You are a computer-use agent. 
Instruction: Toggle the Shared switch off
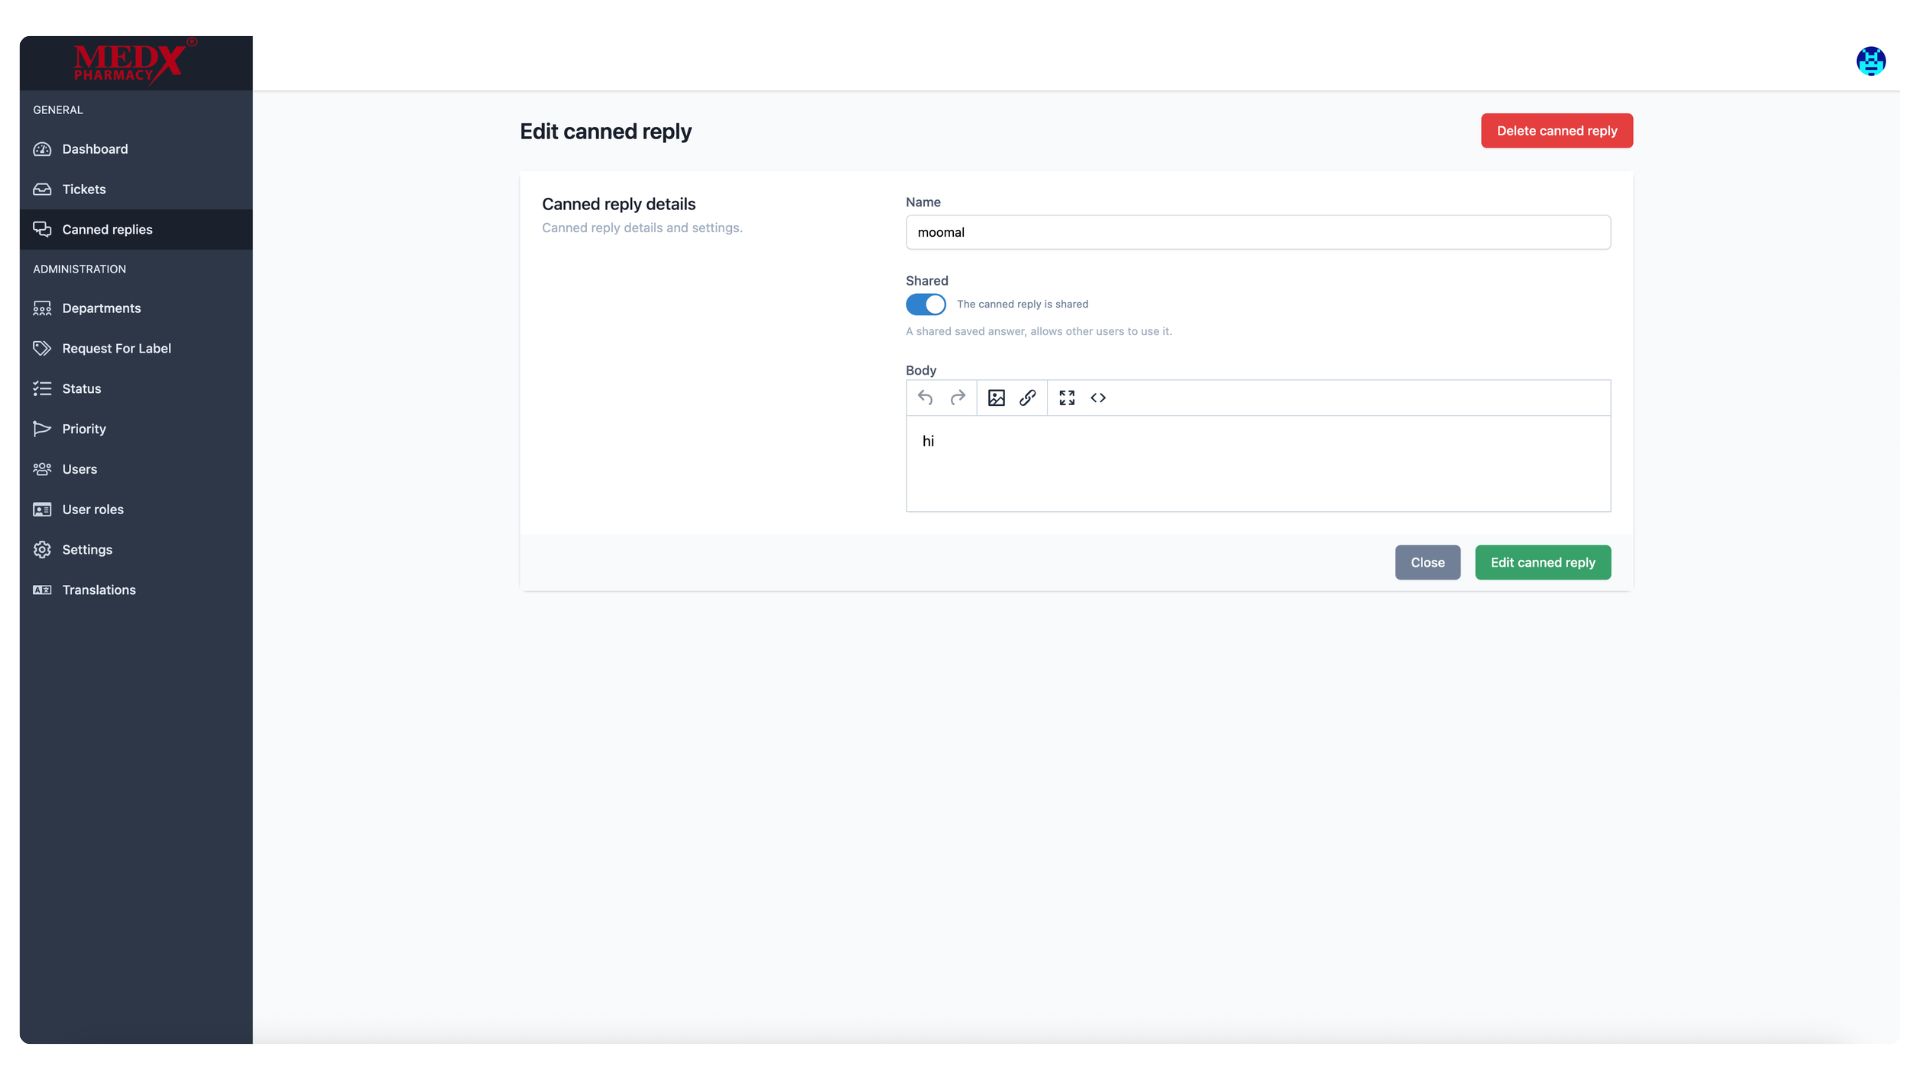[925, 304]
